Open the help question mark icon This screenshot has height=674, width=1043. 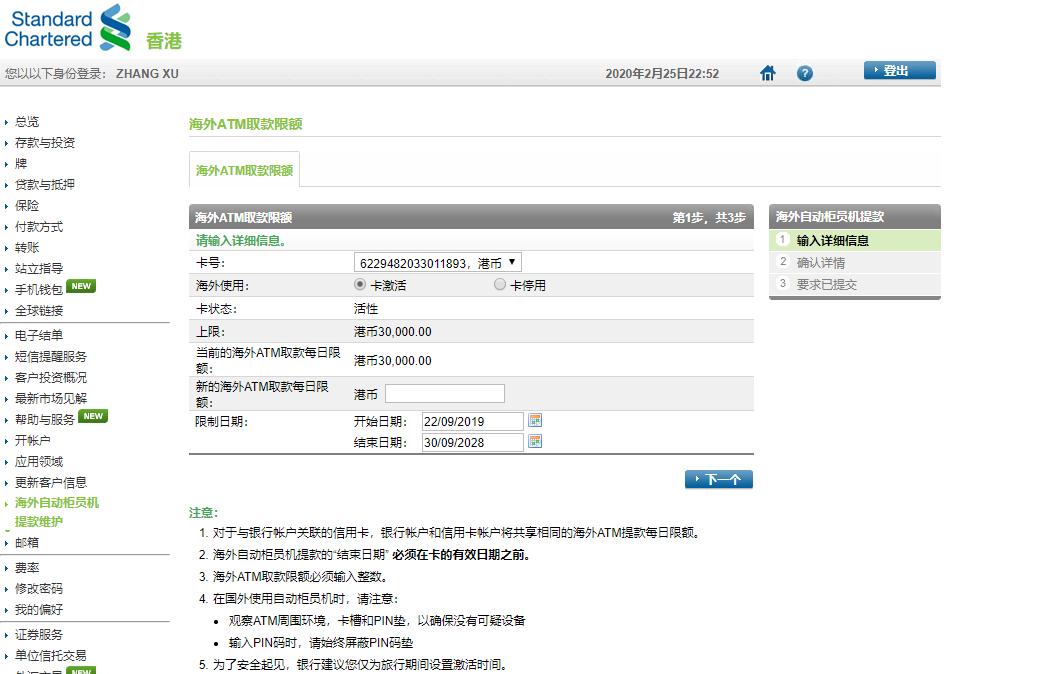pyautogui.click(x=805, y=71)
